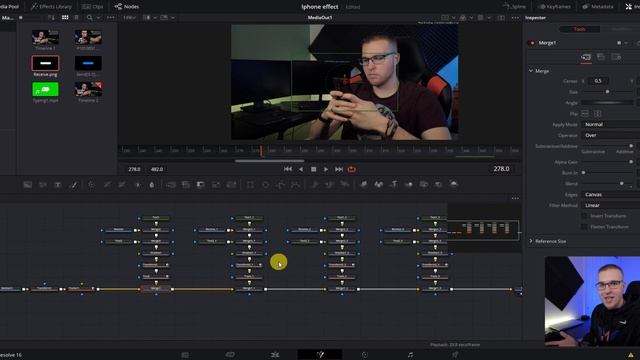Select the Paint tool in the toolbar
This screenshot has height=360, width=640.
tap(73, 185)
